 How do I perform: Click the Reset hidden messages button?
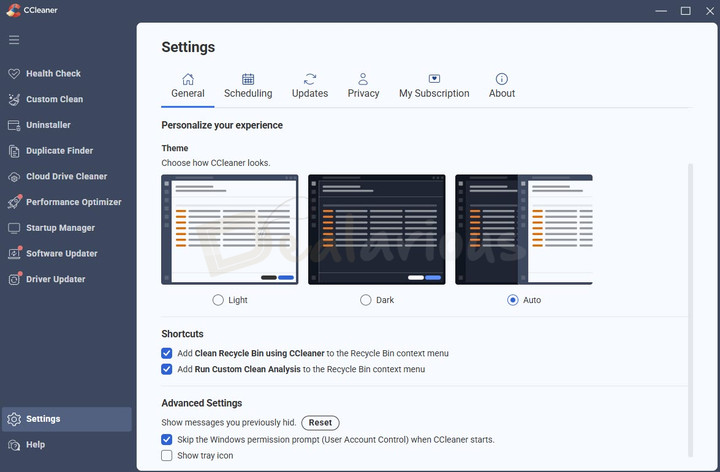pos(320,422)
